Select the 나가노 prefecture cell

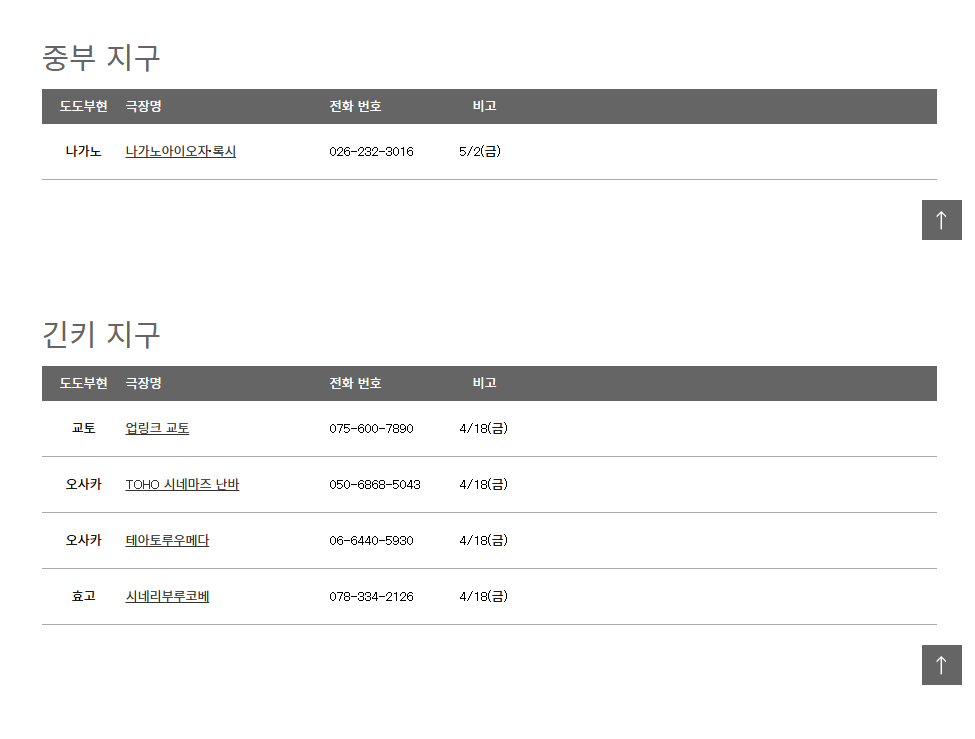pos(83,152)
